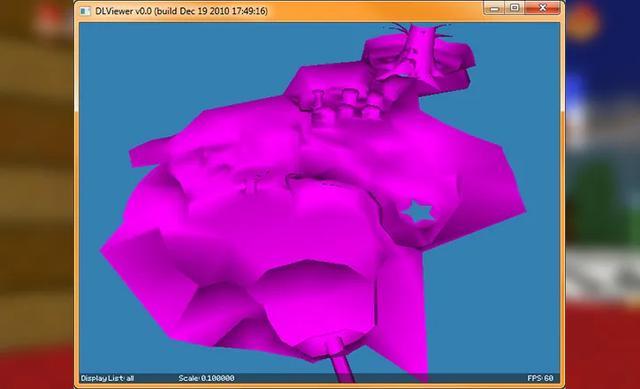Click the 'FPS: 60' counter

coord(540,378)
